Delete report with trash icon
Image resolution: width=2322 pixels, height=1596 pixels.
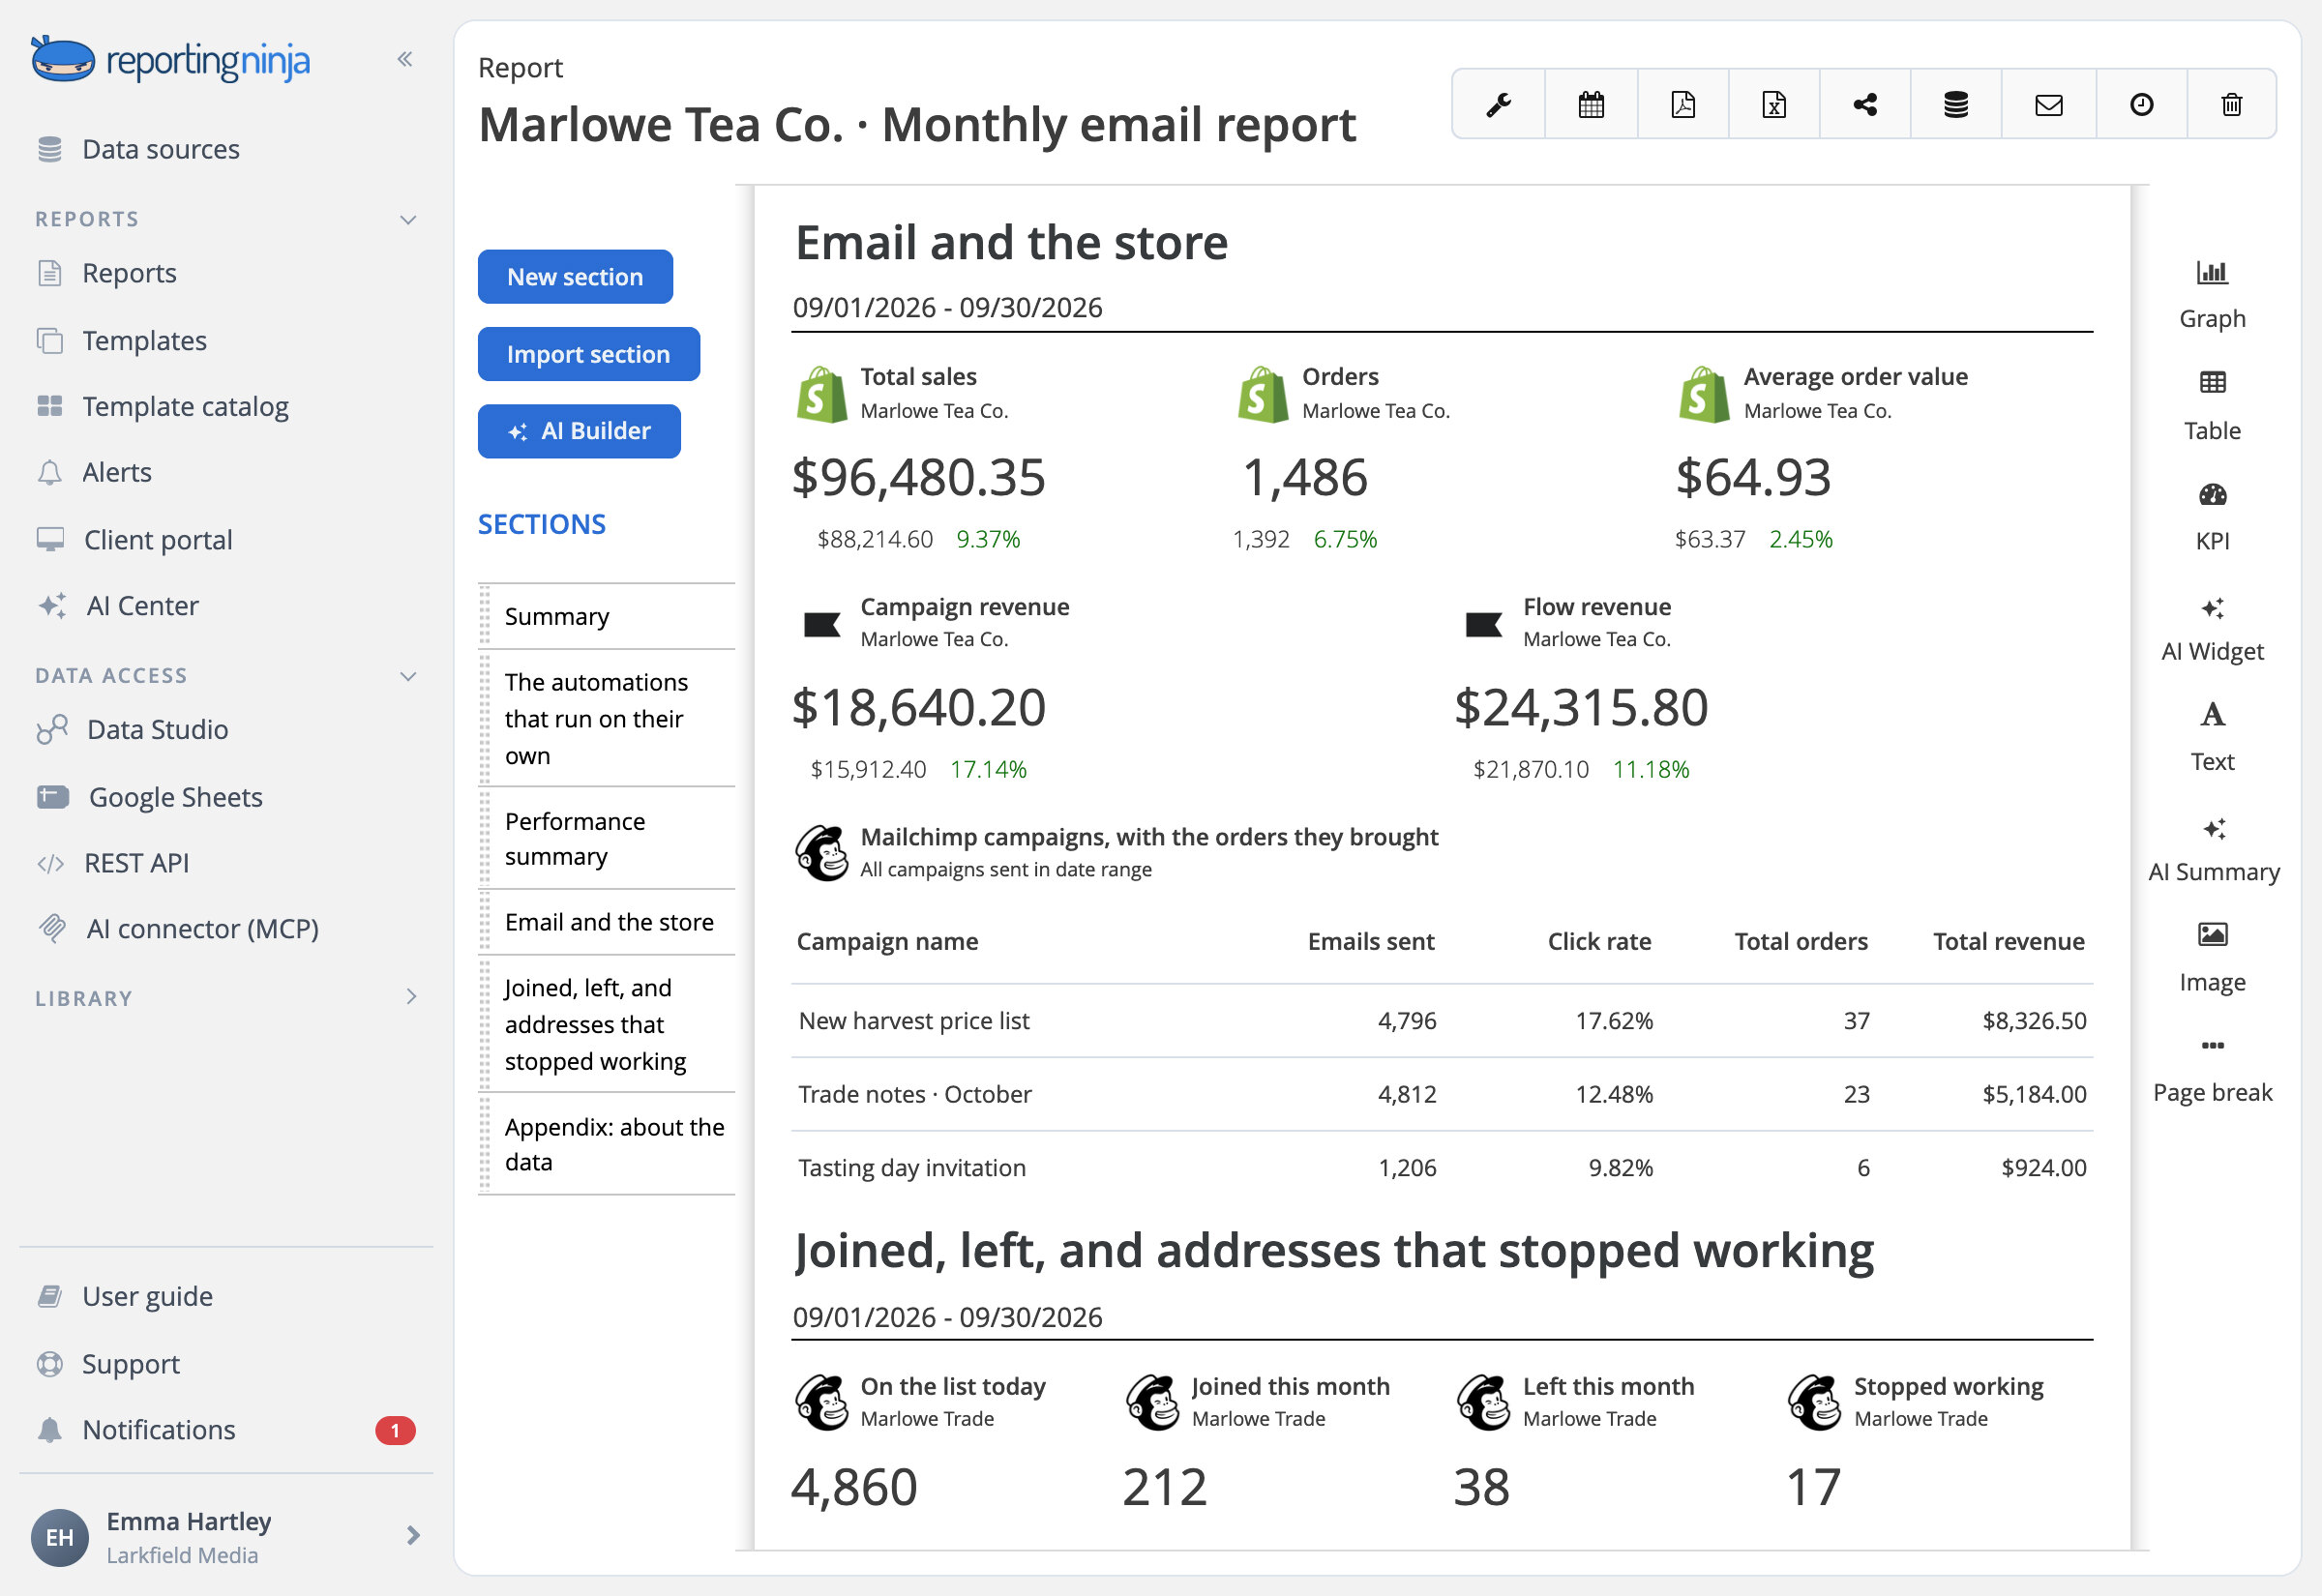pos(2232,104)
